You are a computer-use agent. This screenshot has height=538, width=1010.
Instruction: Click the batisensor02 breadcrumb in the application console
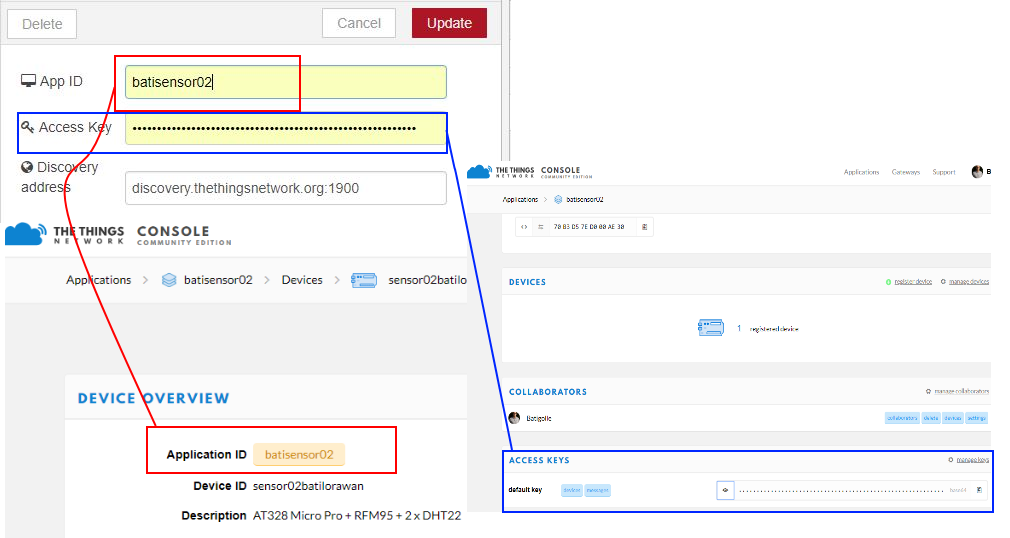coord(584,200)
